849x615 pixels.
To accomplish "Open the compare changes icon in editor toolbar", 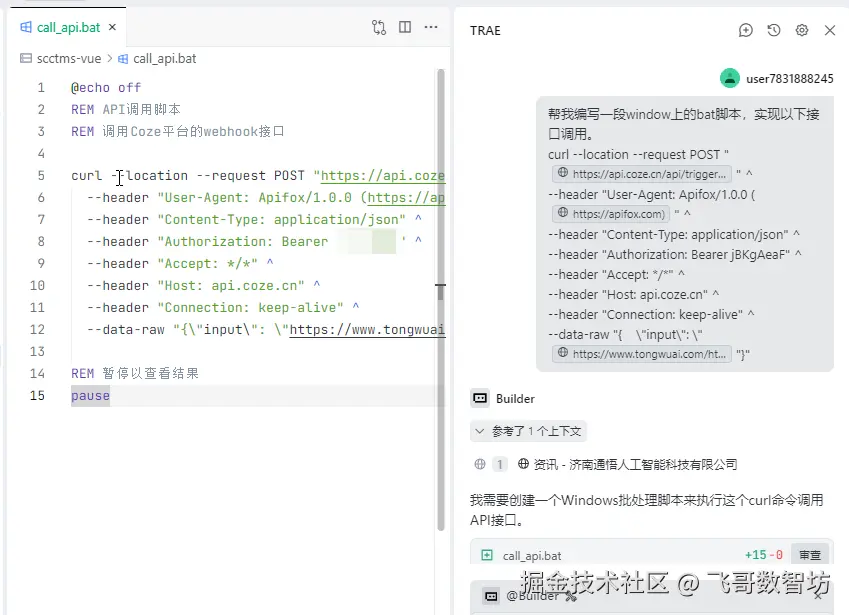I will click(379, 27).
